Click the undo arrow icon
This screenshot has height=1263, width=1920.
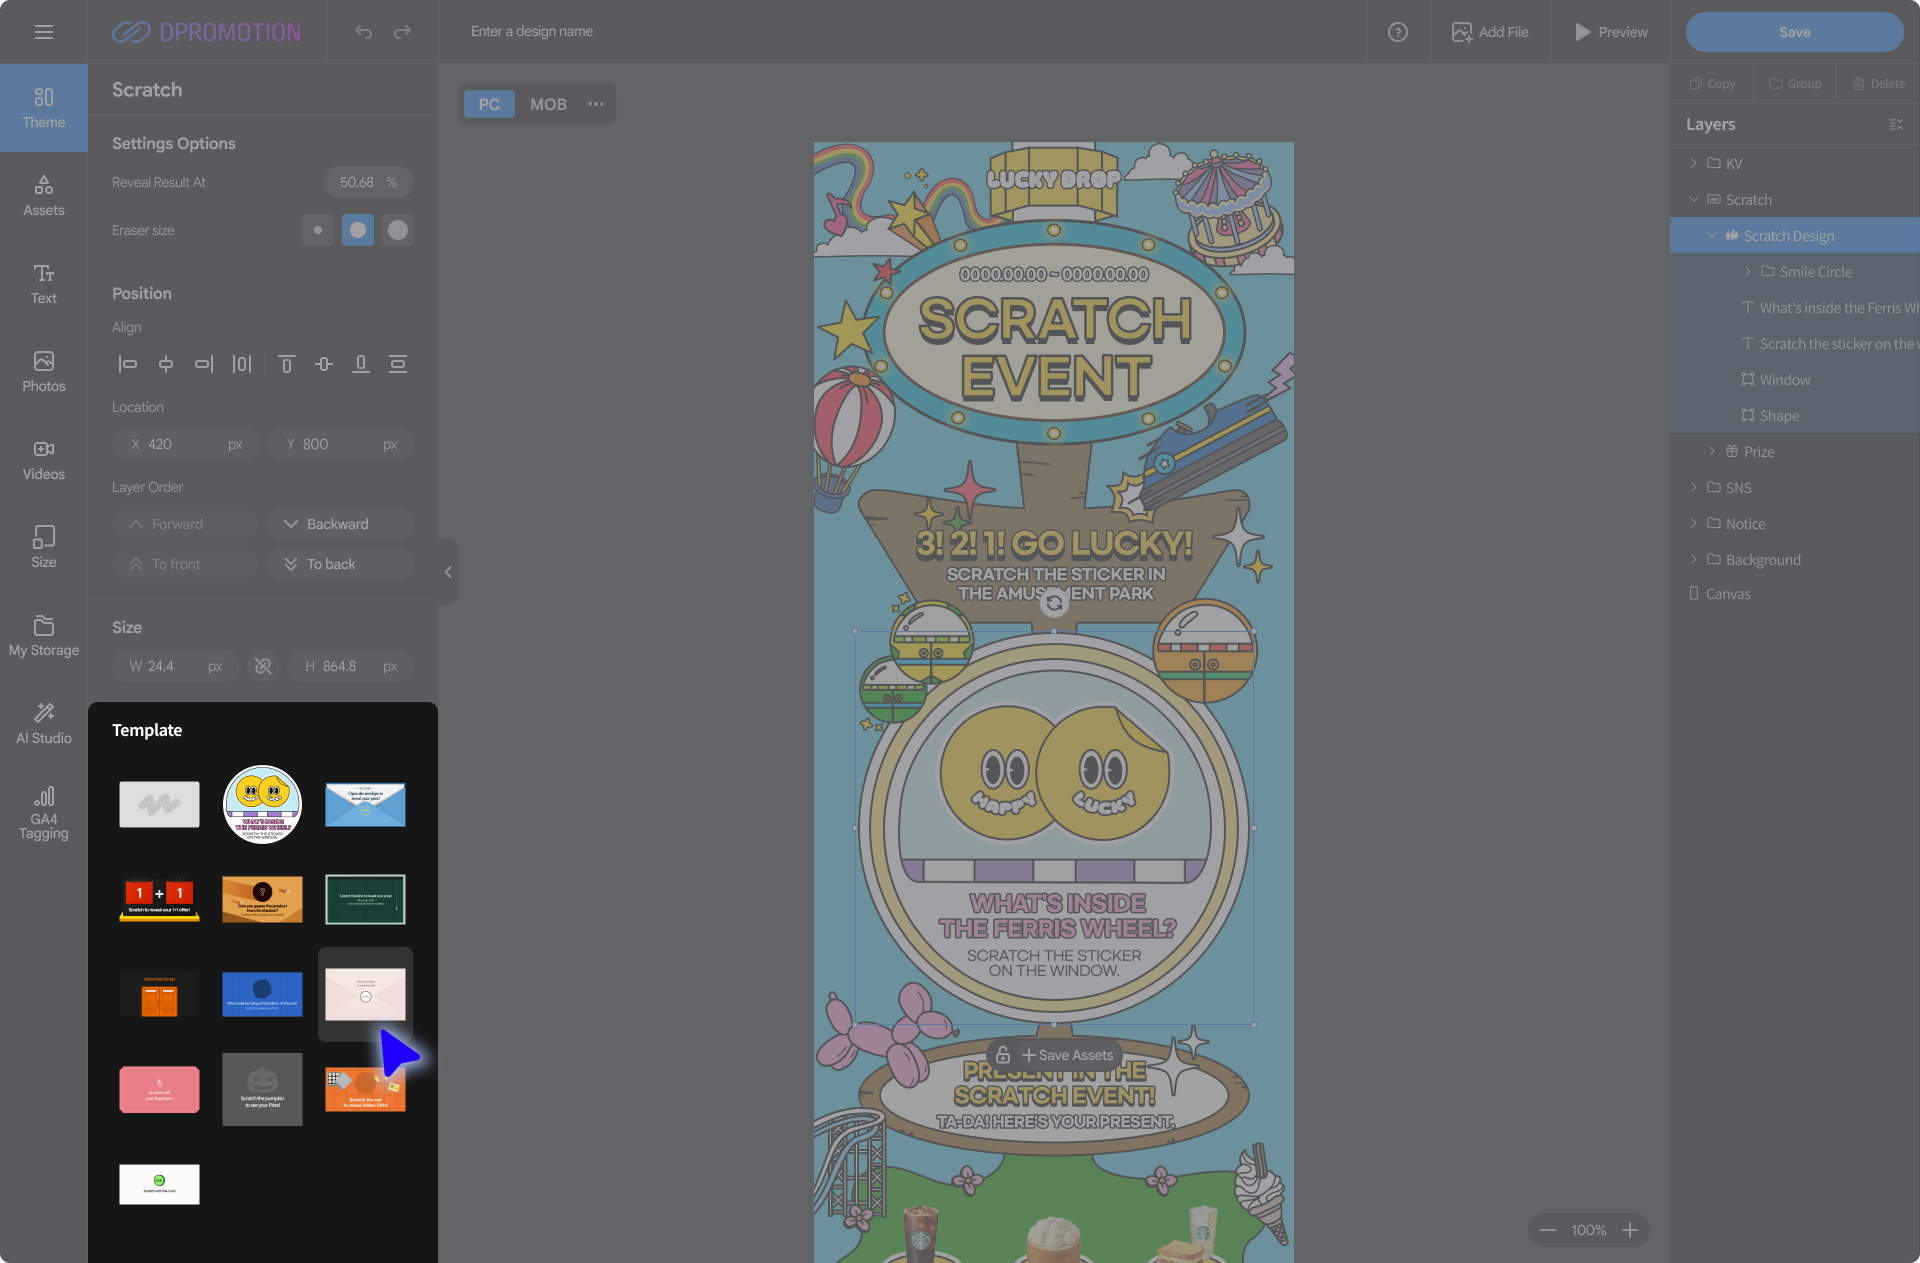(363, 32)
